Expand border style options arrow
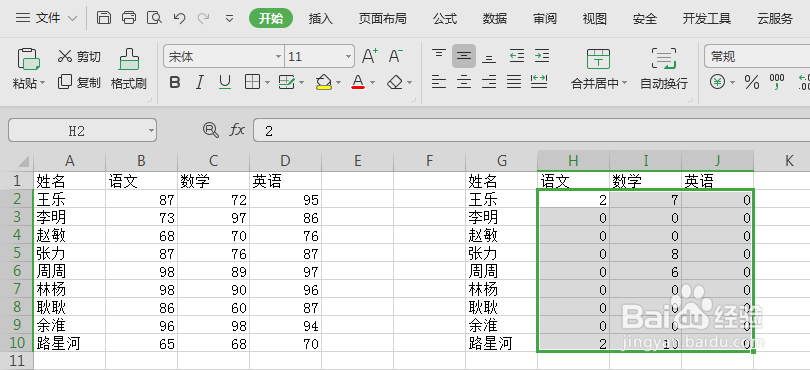Viewport: 810px width, 370px height. (267, 83)
